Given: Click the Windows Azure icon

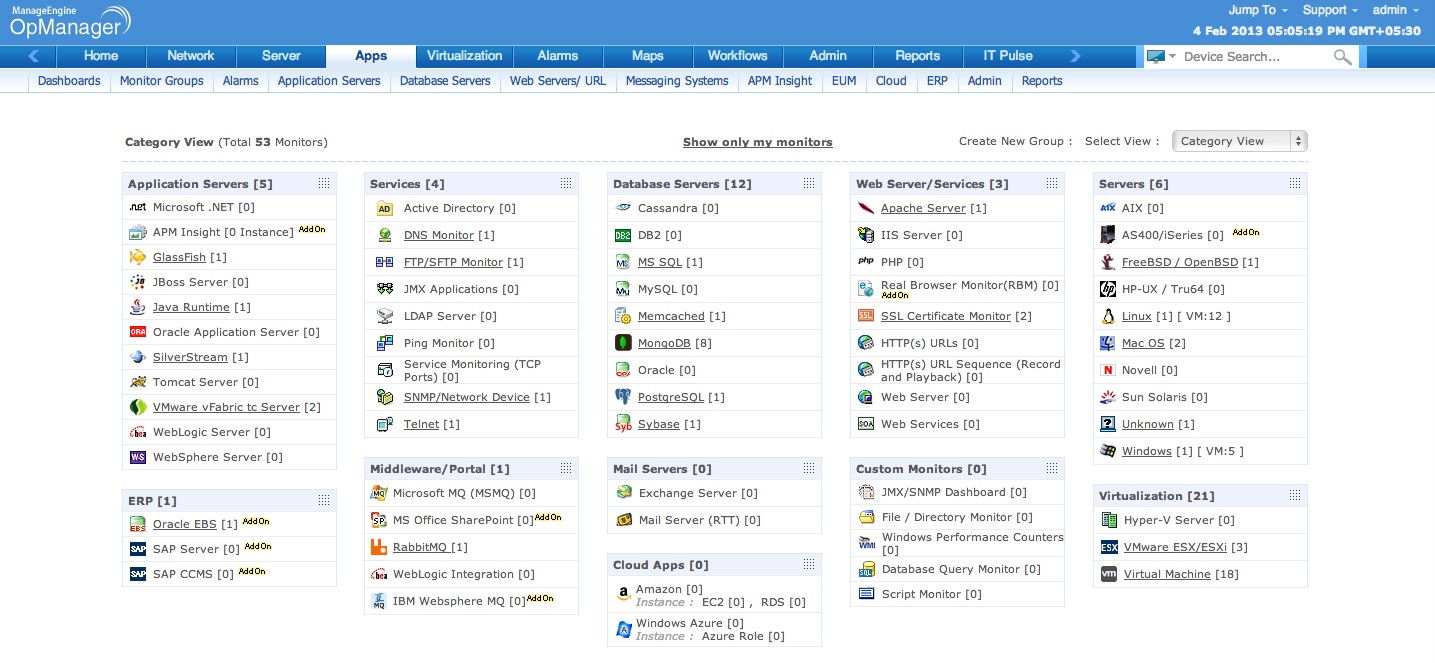Looking at the screenshot, I should point(623,628).
